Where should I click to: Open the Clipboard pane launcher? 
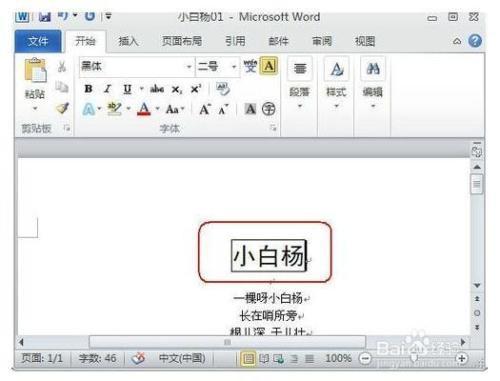pos(67,128)
